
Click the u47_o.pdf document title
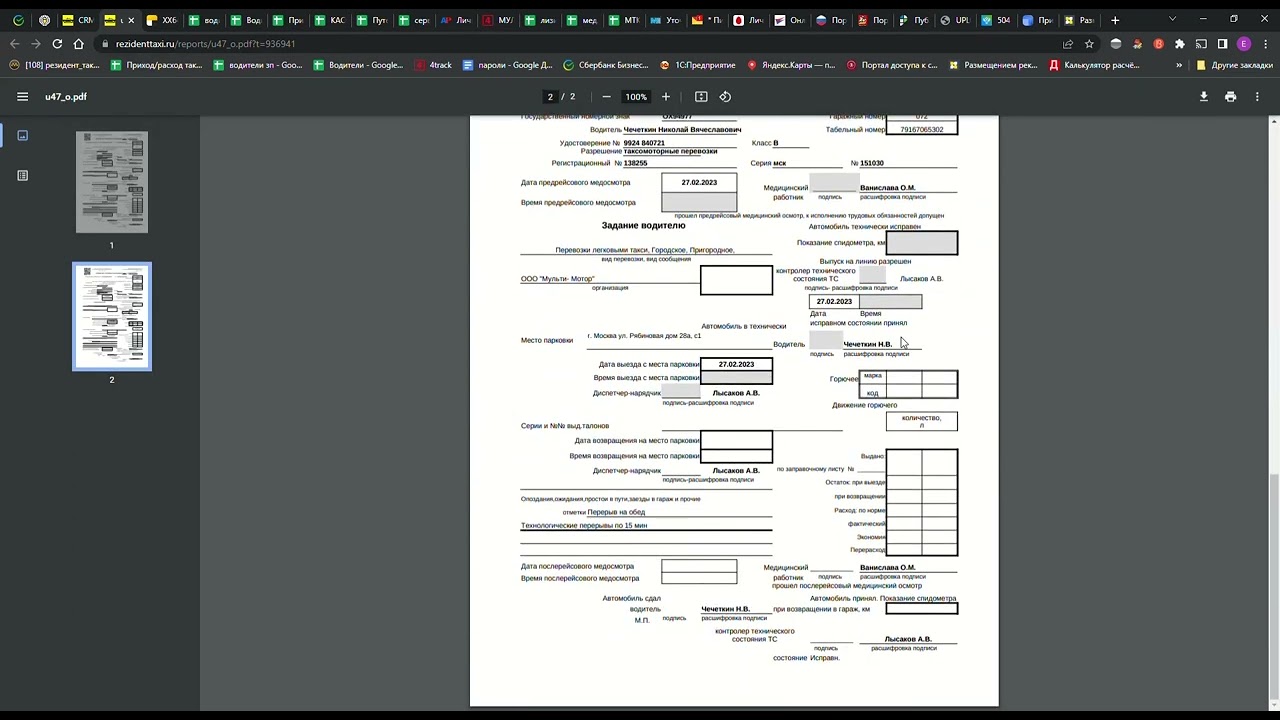pos(66,97)
